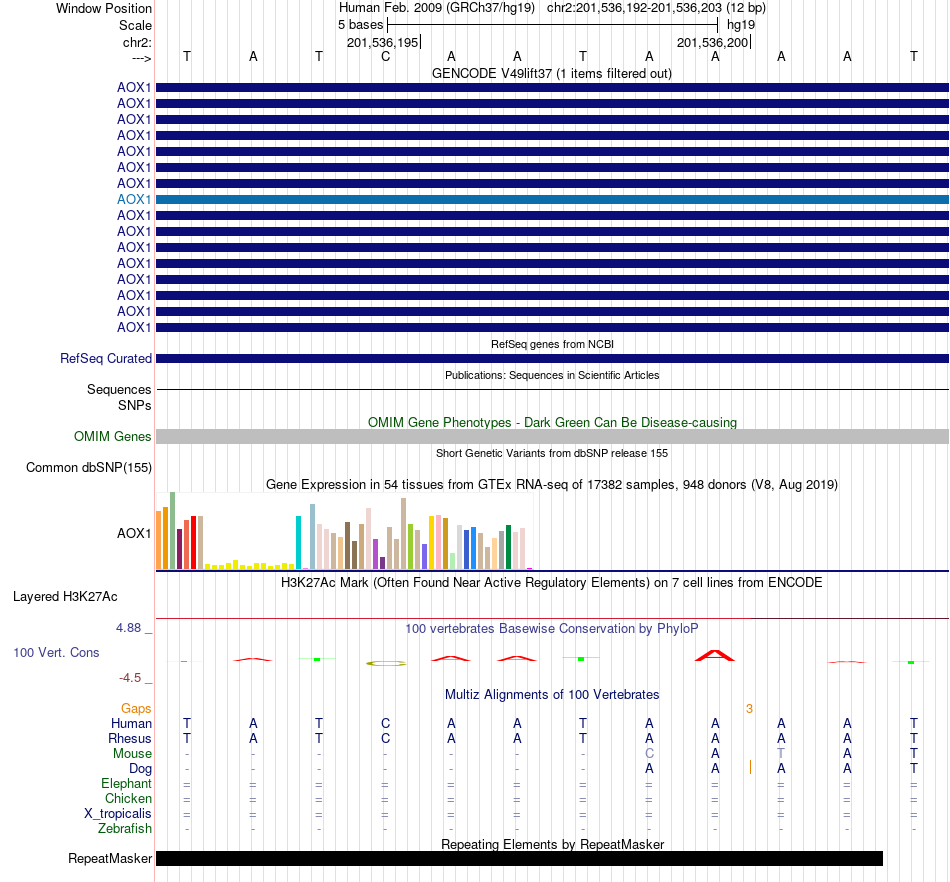Screen dimensions: 950x882
Task: Click the 4.88 PhyloP upper limit value
Action: (128, 628)
